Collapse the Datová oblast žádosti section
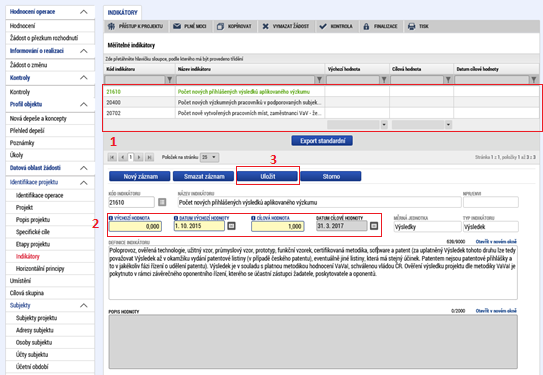 [84, 168]
